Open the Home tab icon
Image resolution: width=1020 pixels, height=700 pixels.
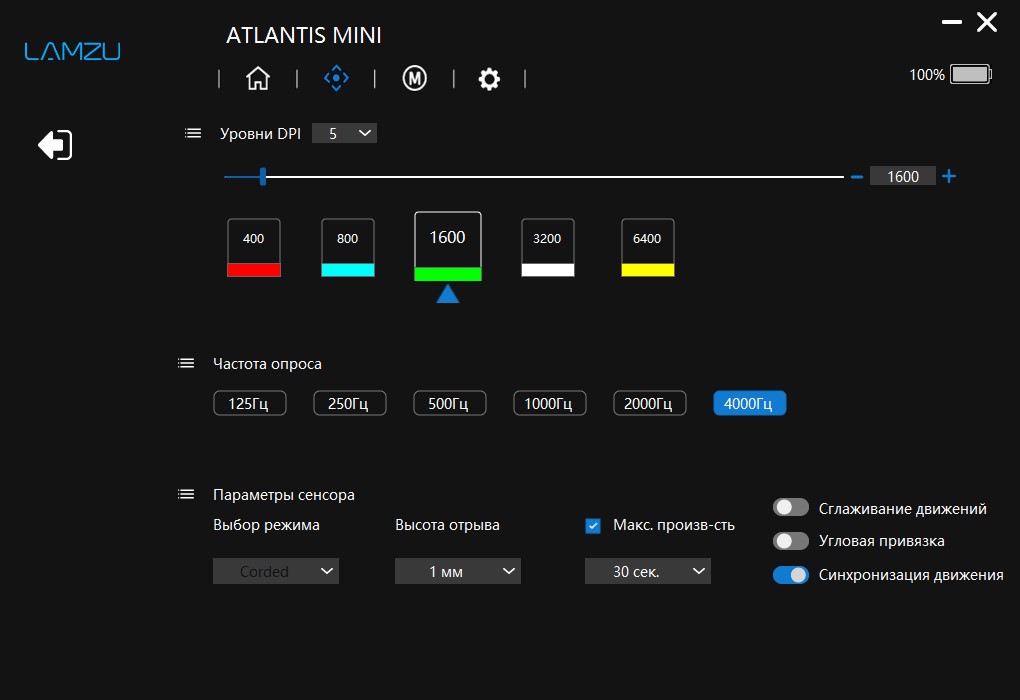click(x=258, y=79)
